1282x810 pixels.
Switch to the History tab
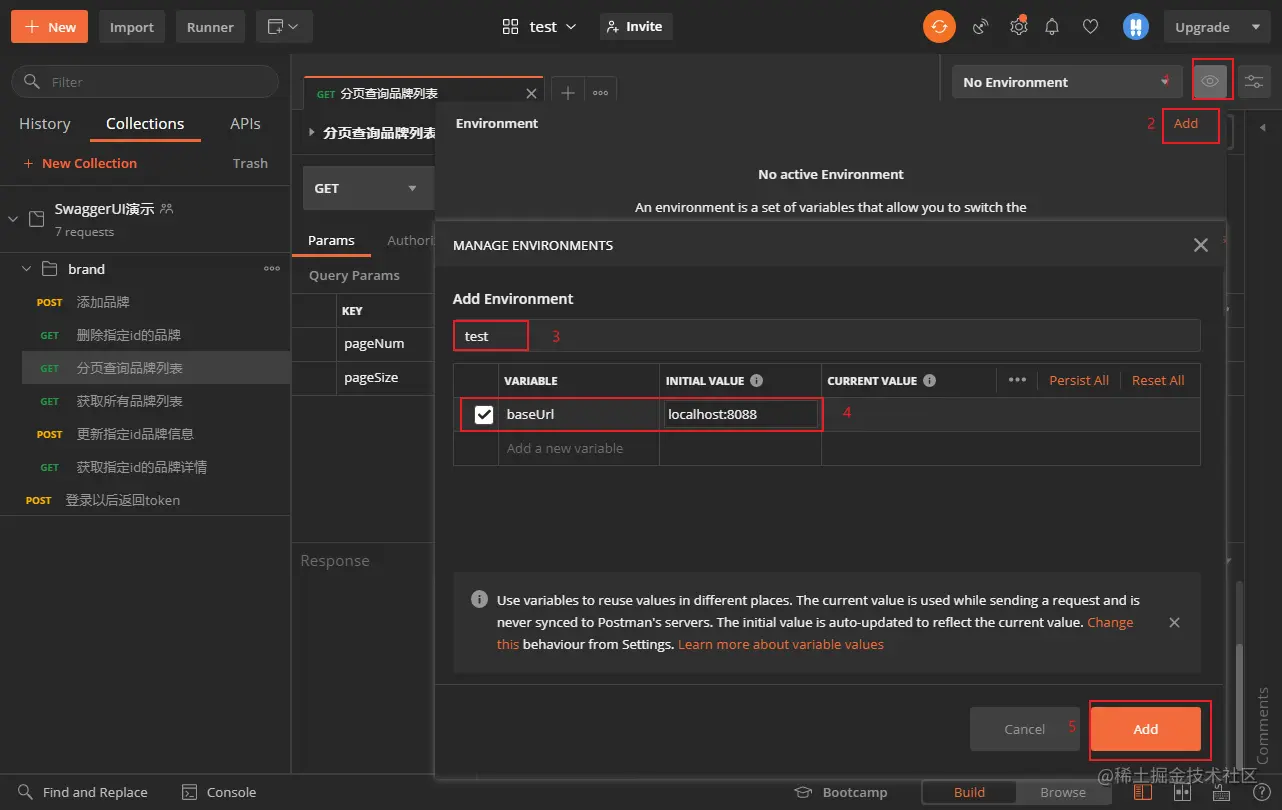pyautogui.click(x=45, y=124)
